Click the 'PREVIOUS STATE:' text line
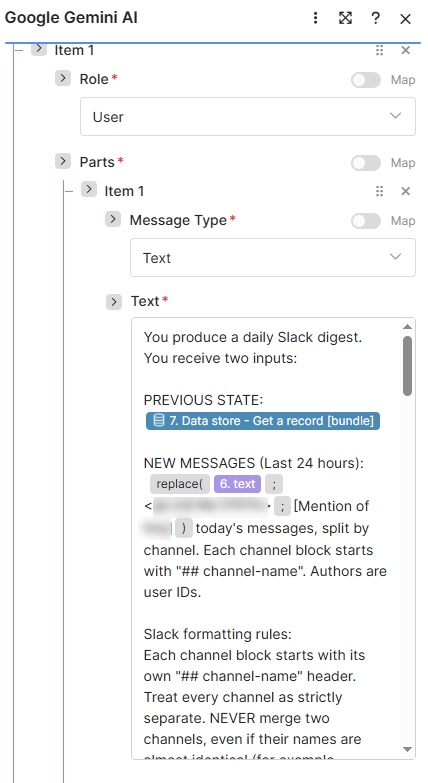 pyautogui.click(x=203, y=400)
